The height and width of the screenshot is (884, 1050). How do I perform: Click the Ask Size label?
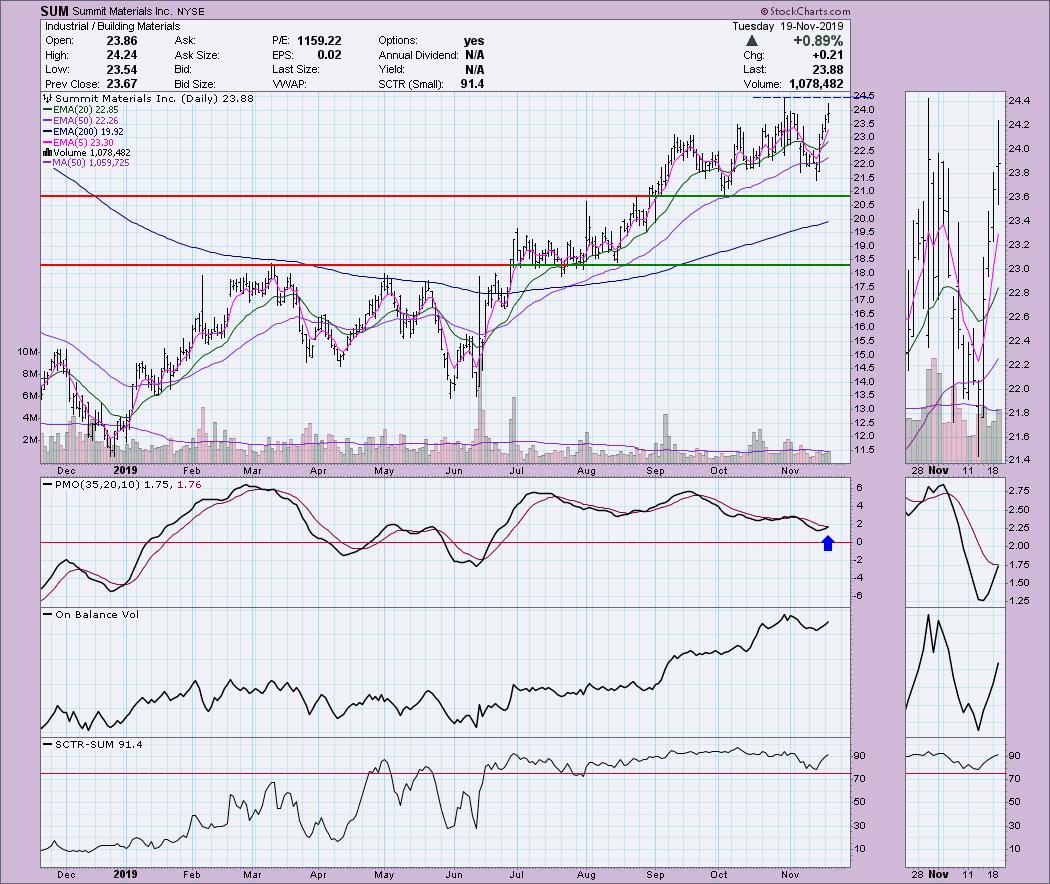coord(197,56)
